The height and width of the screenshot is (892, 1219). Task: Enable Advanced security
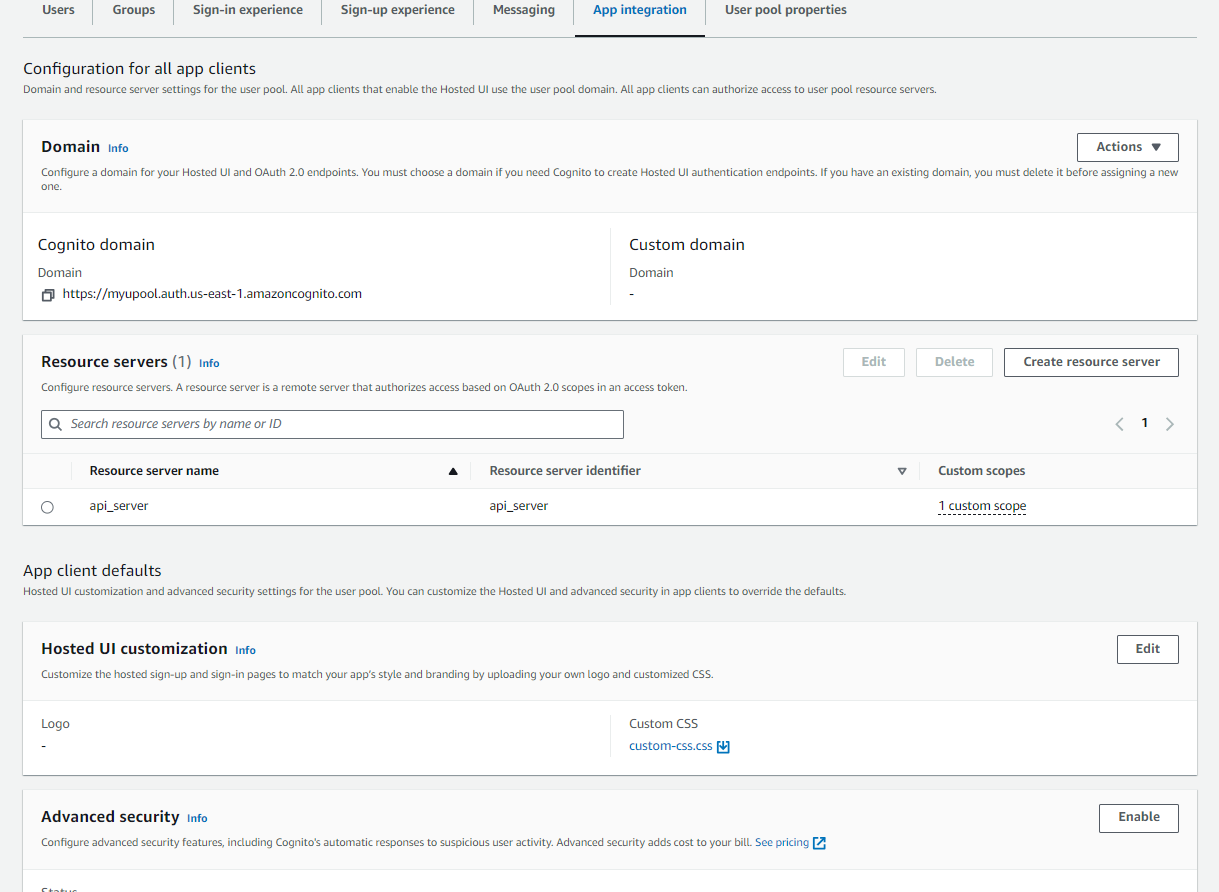tap(1138, 817)
